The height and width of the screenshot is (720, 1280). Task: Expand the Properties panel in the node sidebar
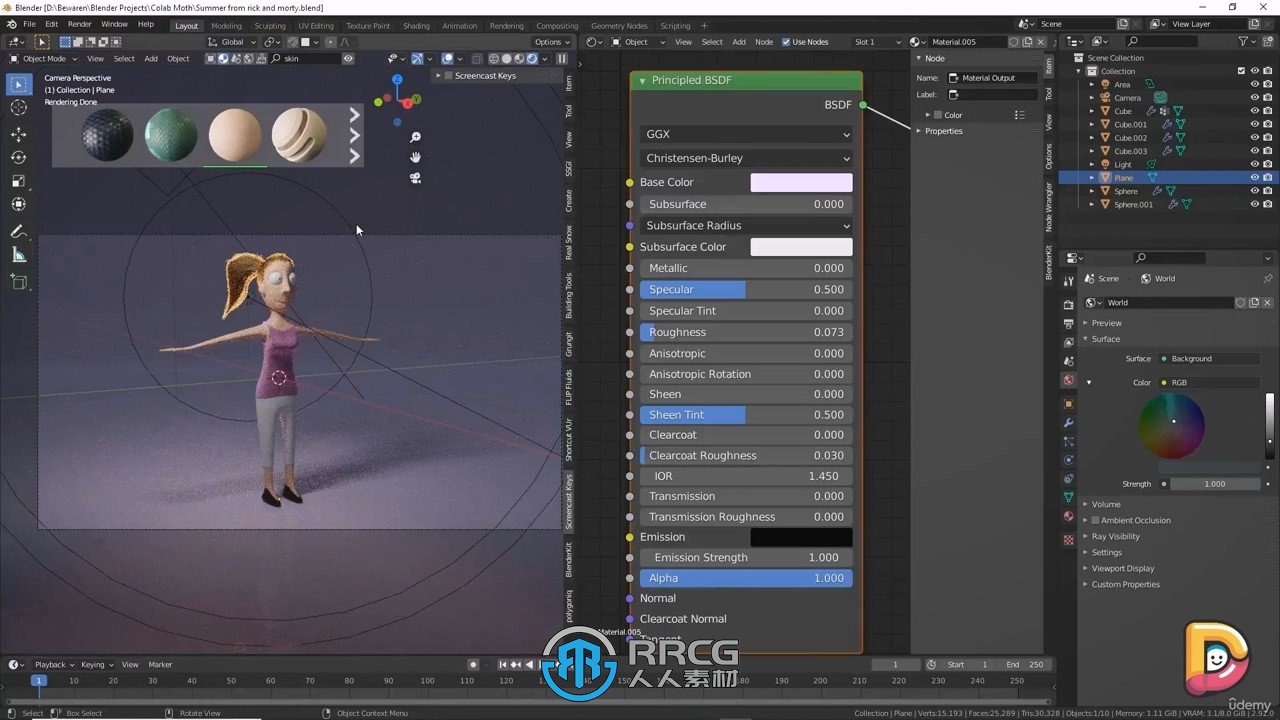click(x=943, y=131)
